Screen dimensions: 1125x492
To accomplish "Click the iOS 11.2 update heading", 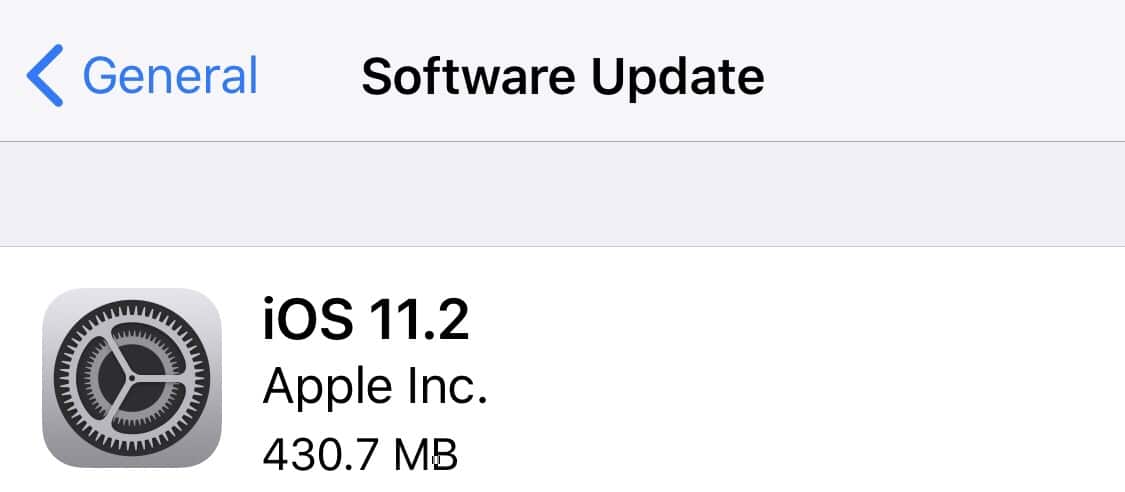I will pyautogui.click(x=366, y=319).
